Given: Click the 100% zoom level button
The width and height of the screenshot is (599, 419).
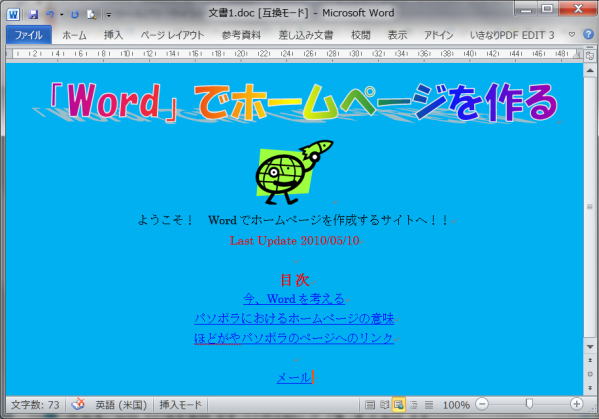Looking at the screenshot, I should point(456,405).
